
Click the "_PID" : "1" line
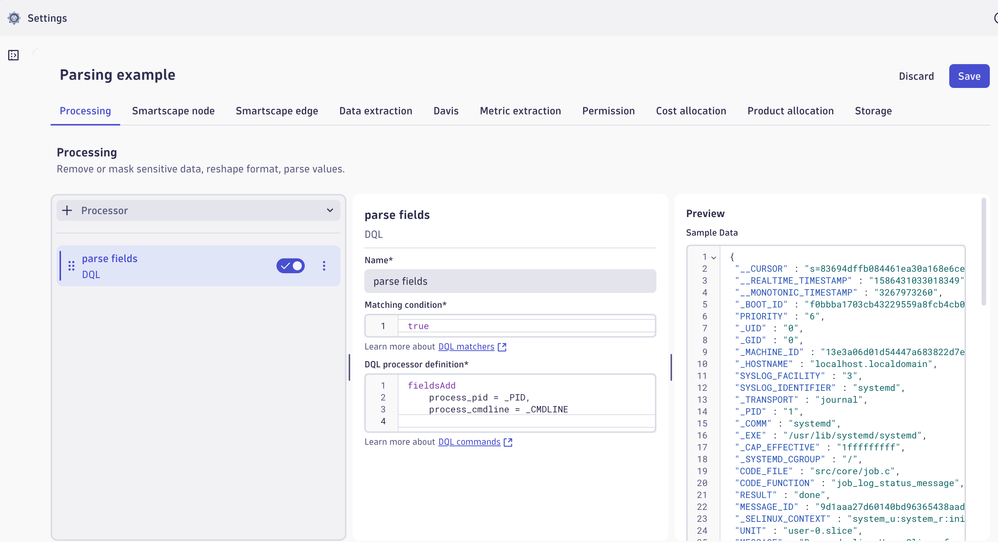[x=769, y=412]
